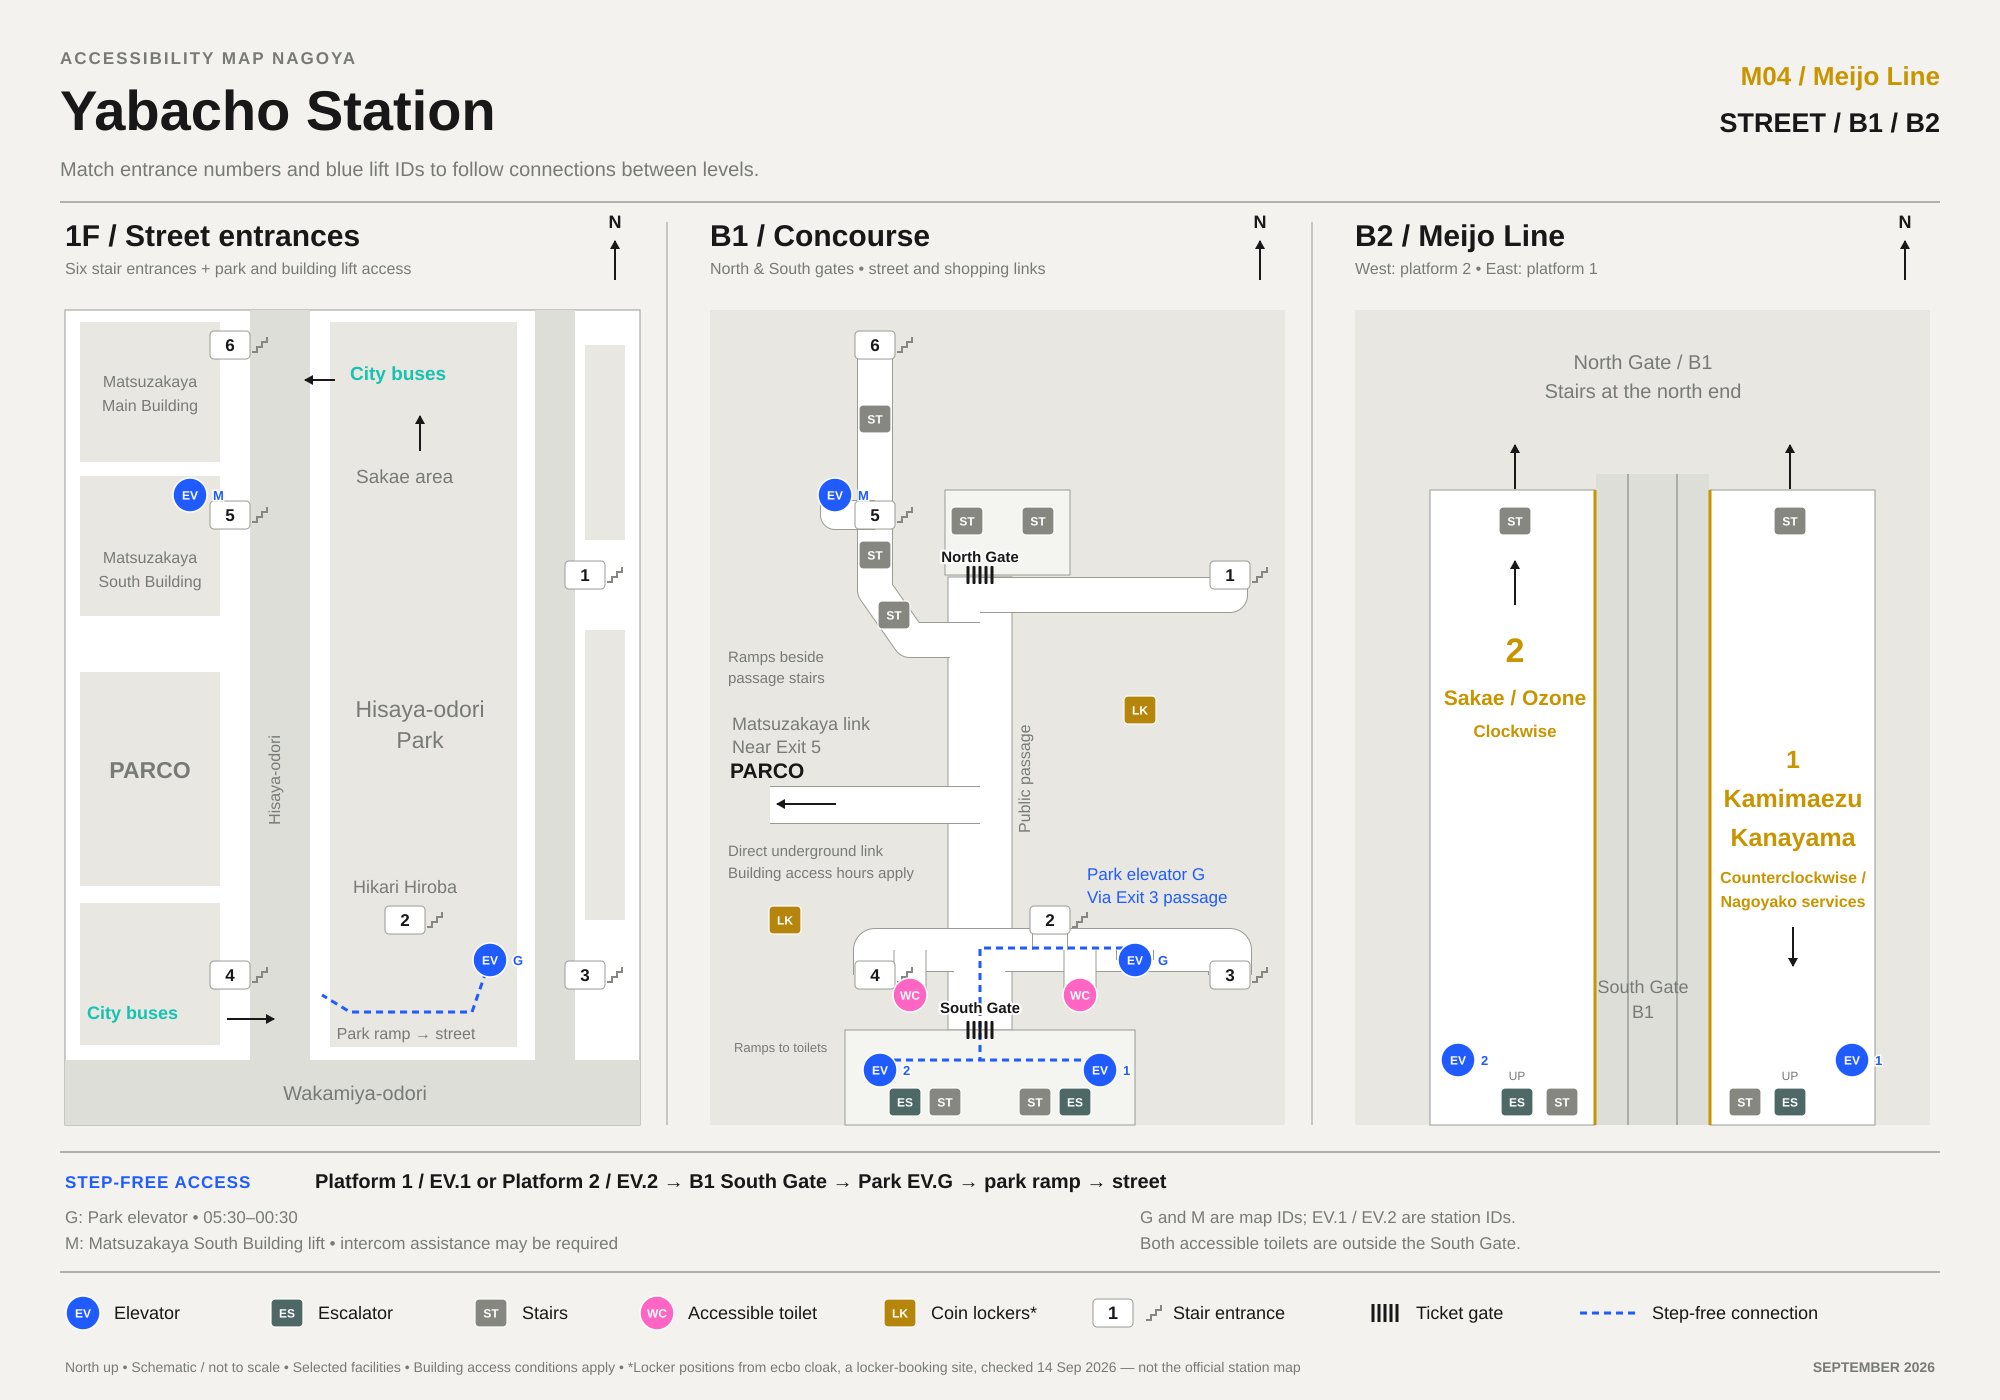Click the ES escalator icon on B2 platform 1
Viewport: 2000px width, 1400px height.
[x=1790, y=1102]
